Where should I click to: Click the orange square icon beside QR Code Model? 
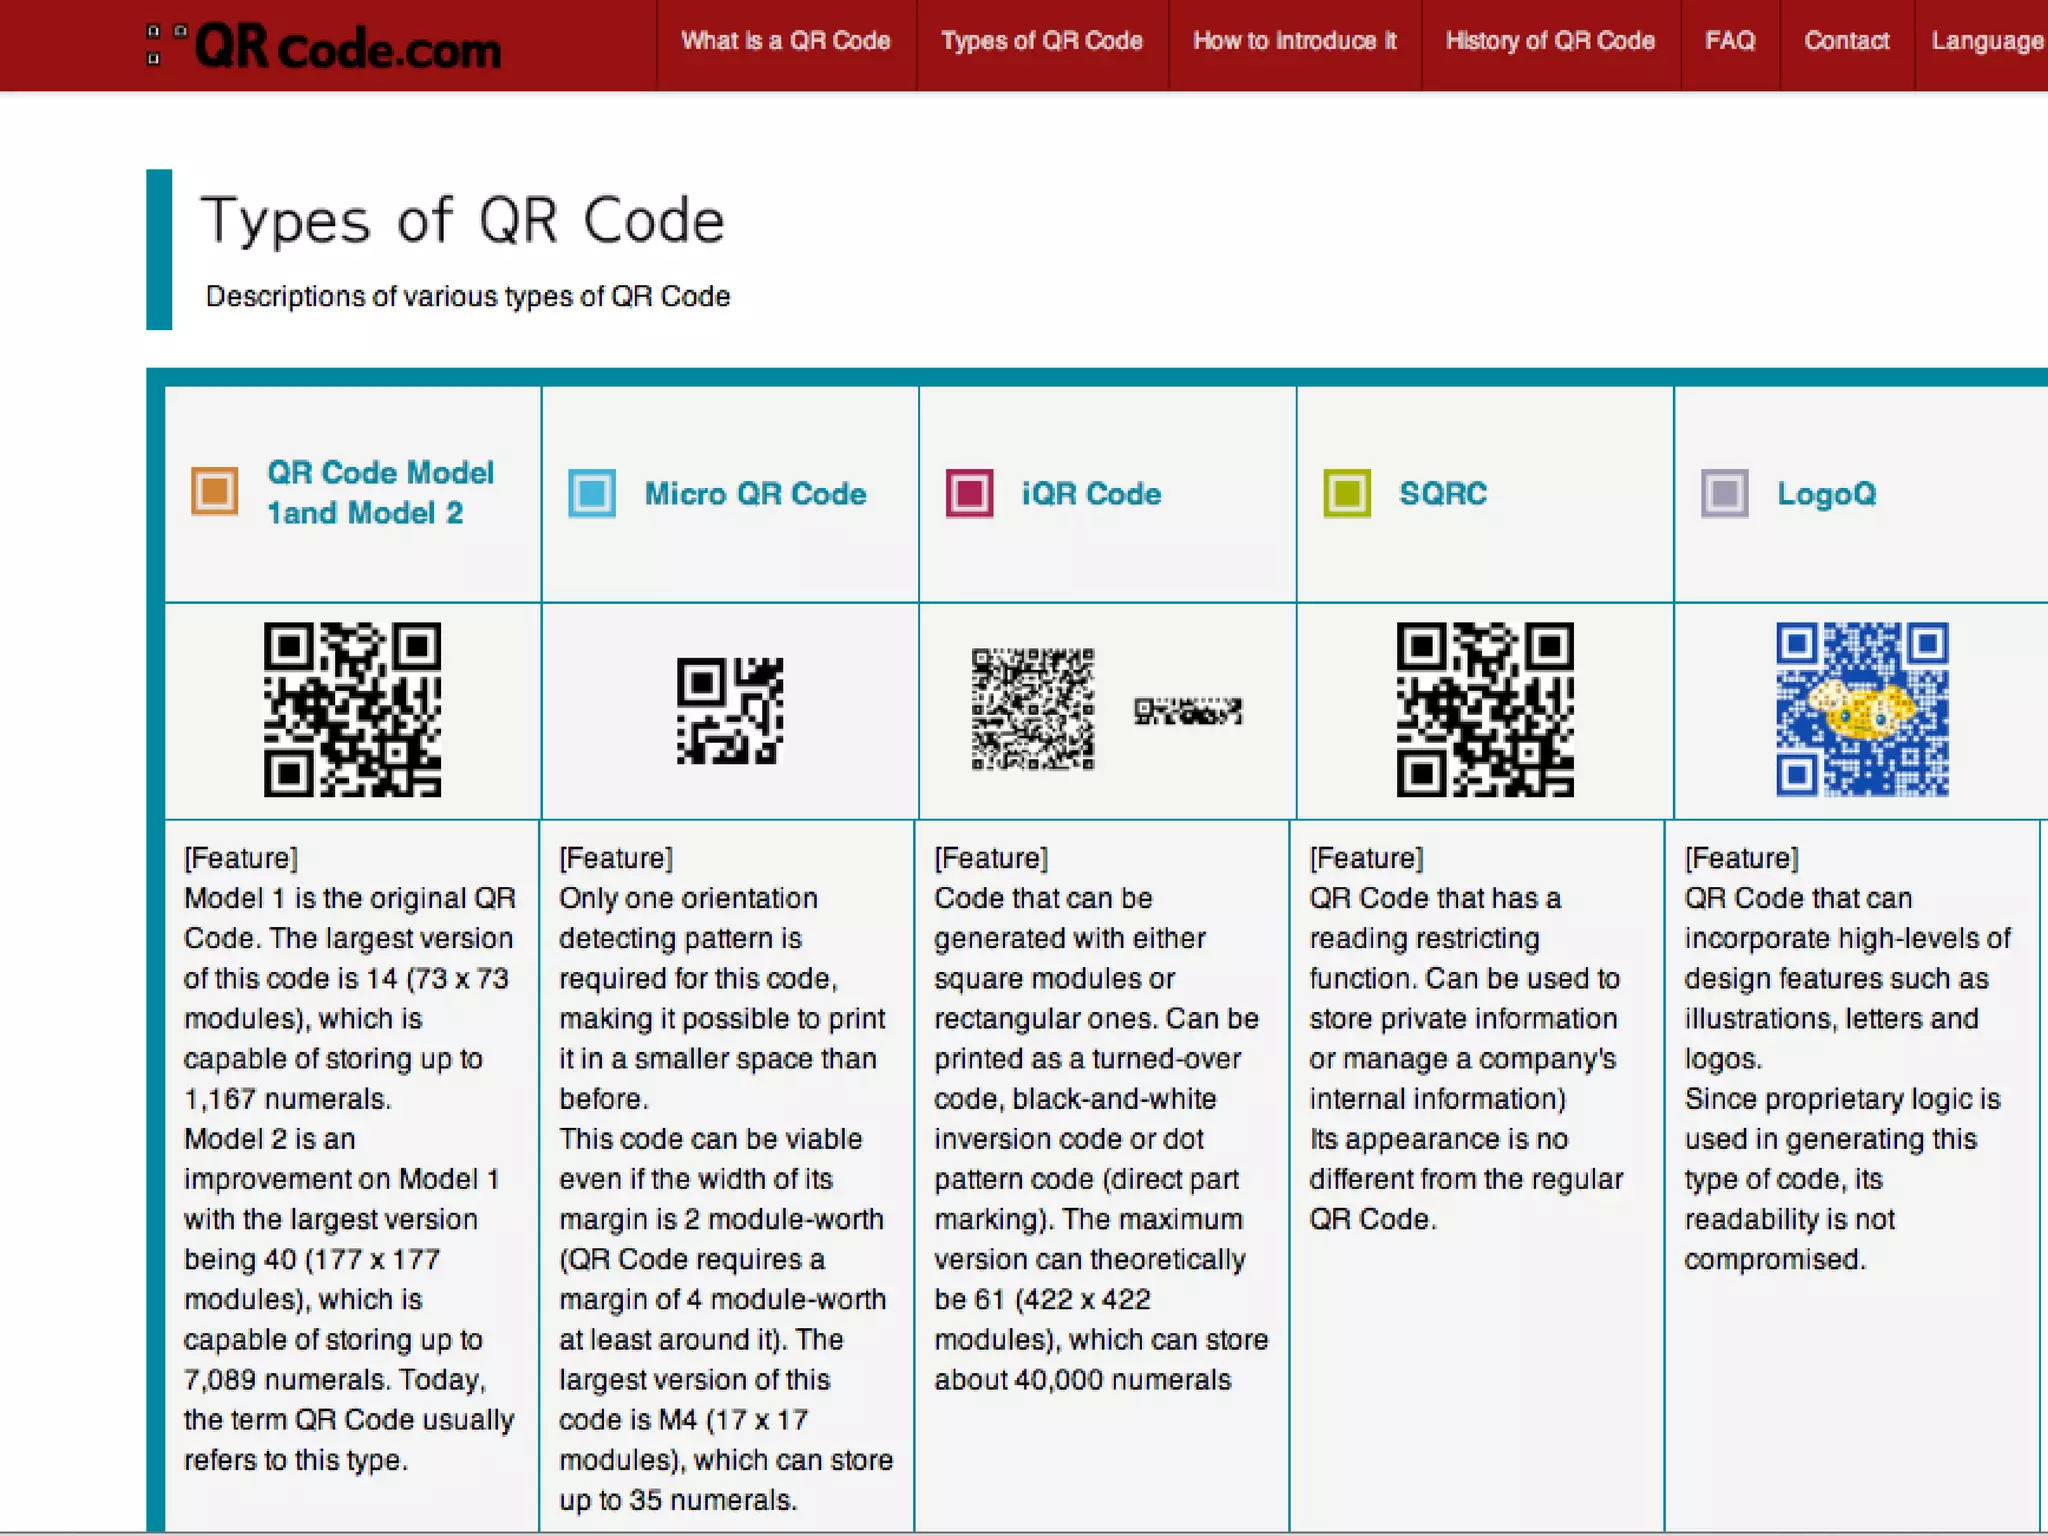(215, 492)
